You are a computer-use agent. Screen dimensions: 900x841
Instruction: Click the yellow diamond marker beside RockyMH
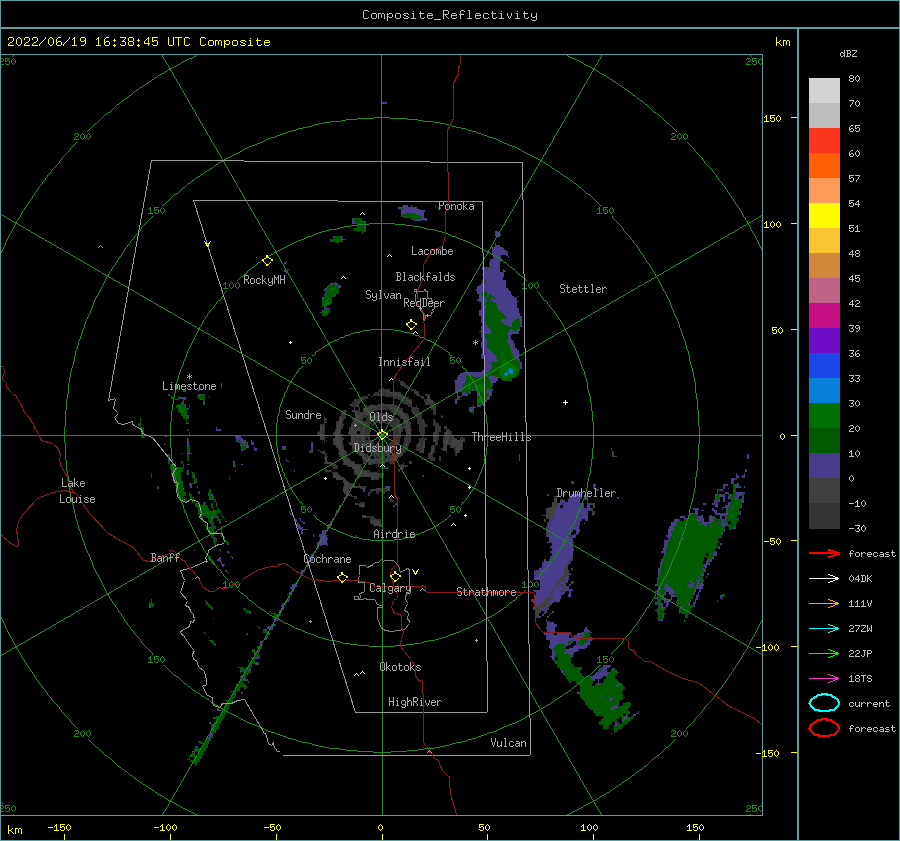267,261
